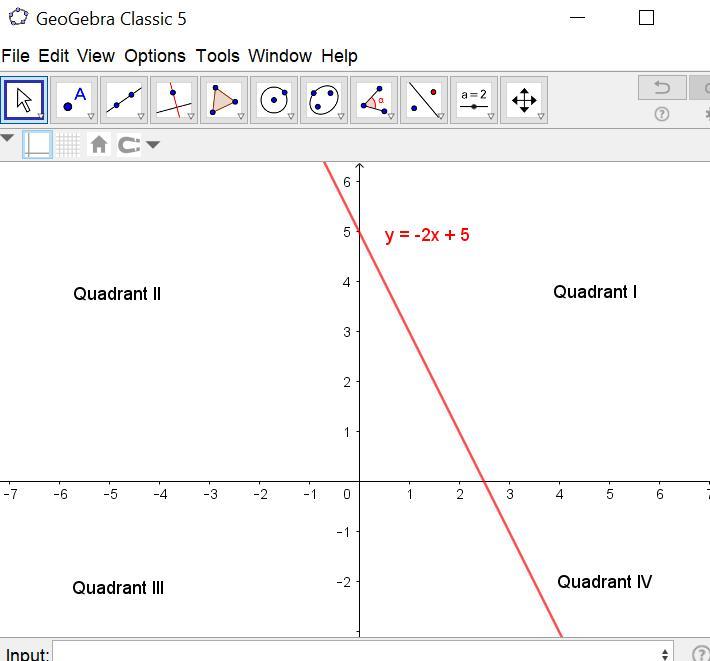Select the Reflect about Line tool

(424, 100)
